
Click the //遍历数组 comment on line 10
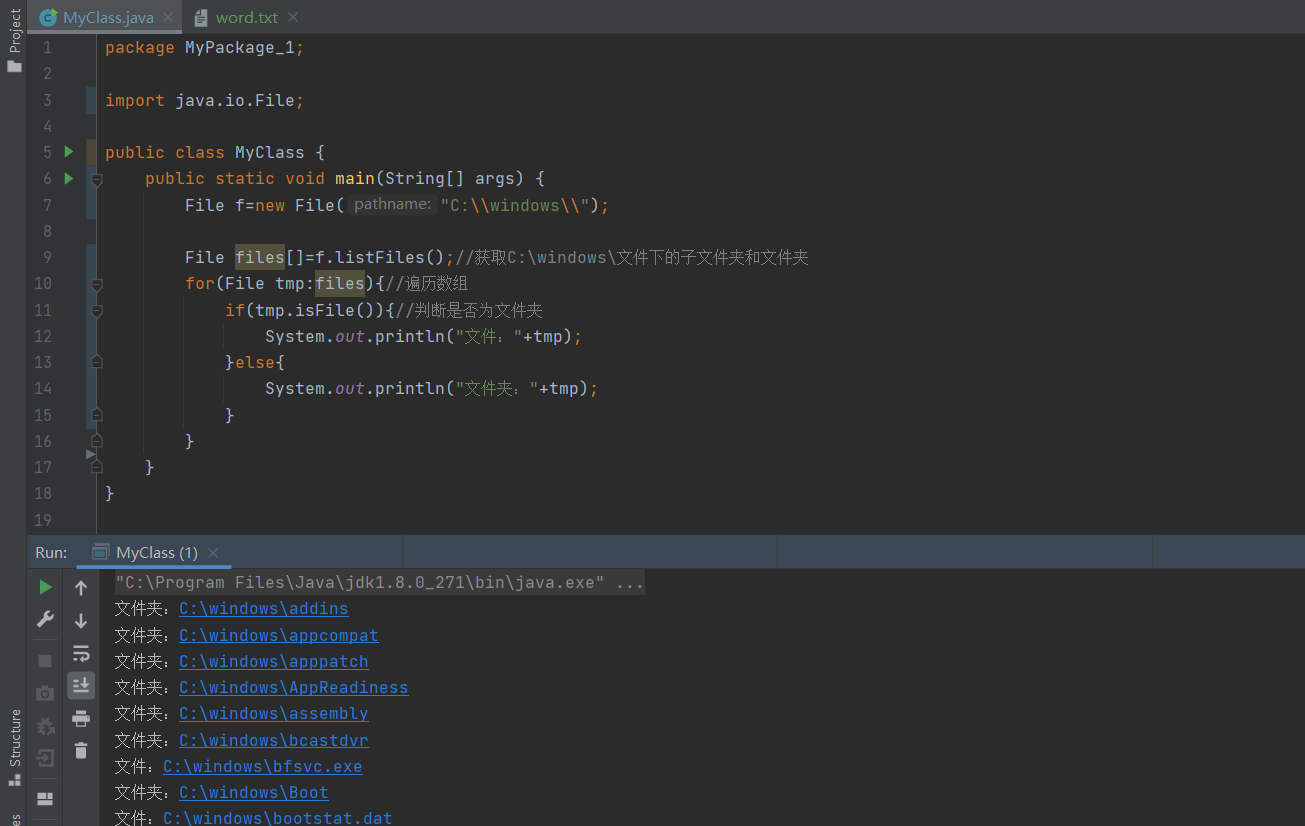pyautogui.click(x=427, y=283)
